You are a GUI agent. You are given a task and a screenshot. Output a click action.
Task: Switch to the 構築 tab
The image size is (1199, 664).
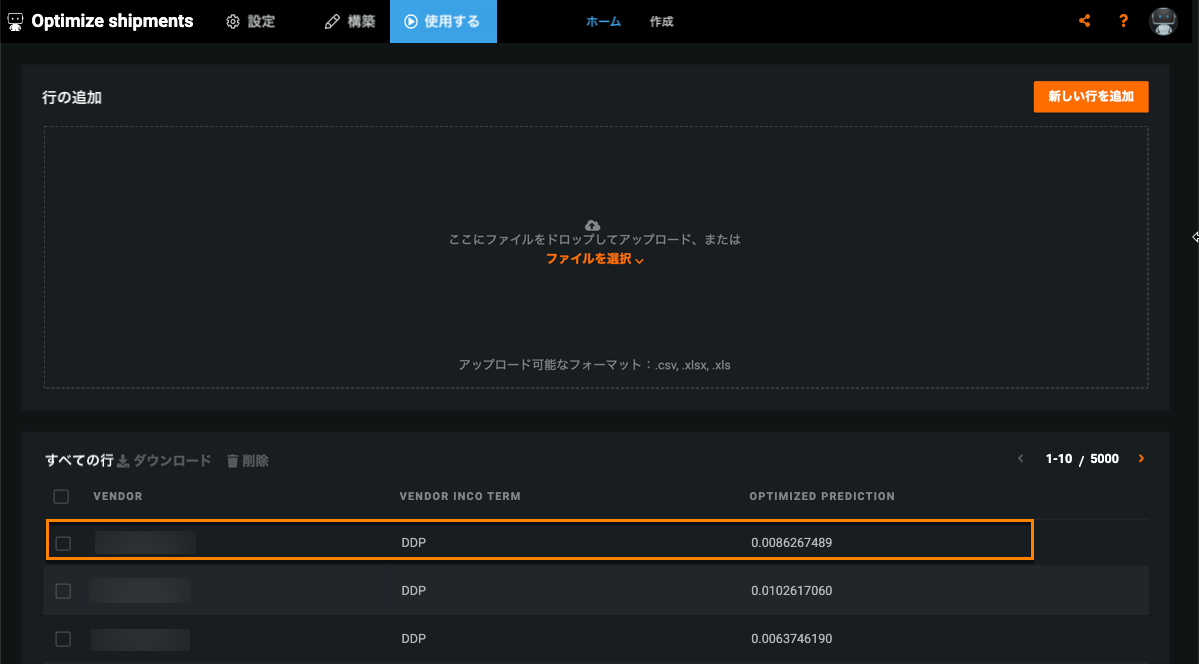click(350, 21)
